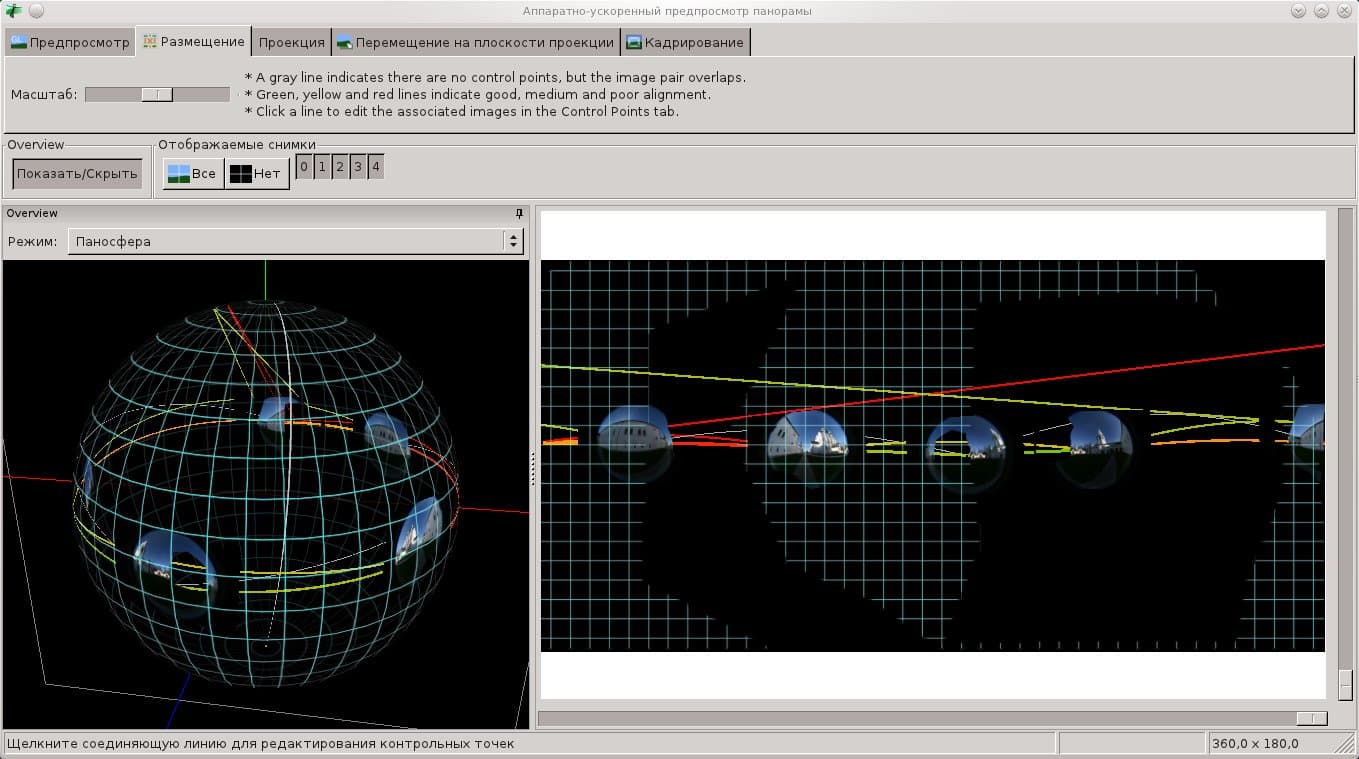Switch to the Проекция tab
Screen dimensions: 1359x759
[291, 42]
